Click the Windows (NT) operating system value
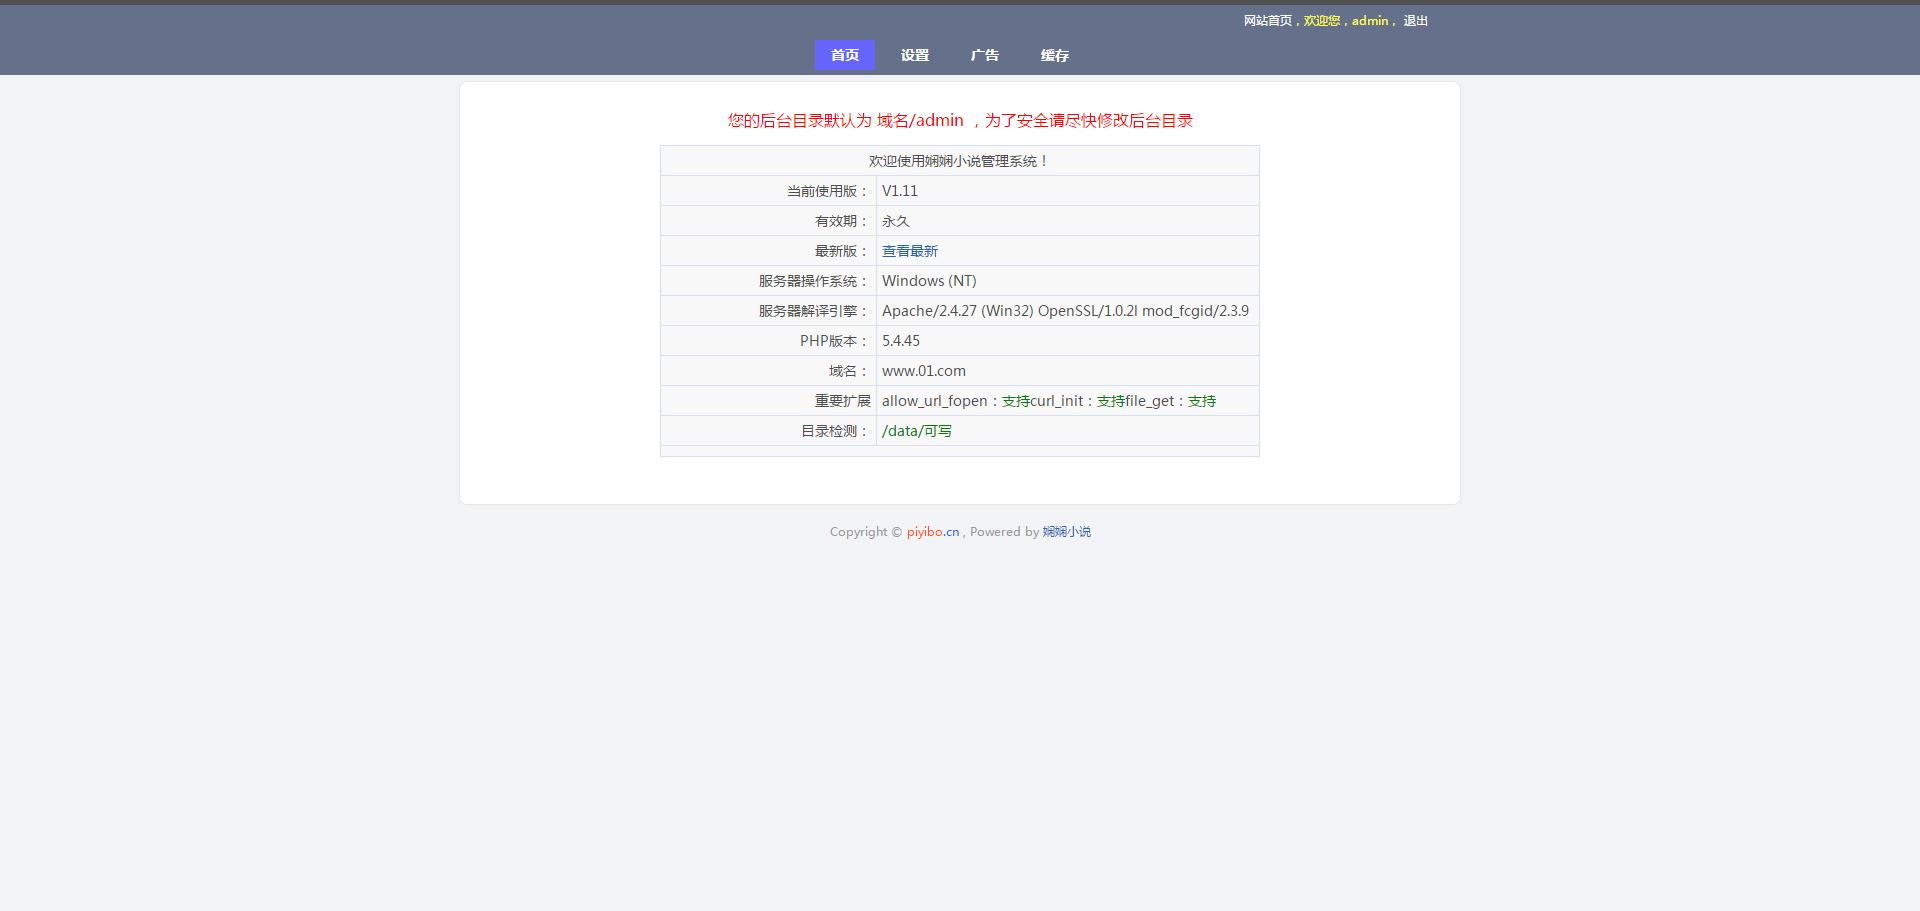1920x911 pixels. 928,281
